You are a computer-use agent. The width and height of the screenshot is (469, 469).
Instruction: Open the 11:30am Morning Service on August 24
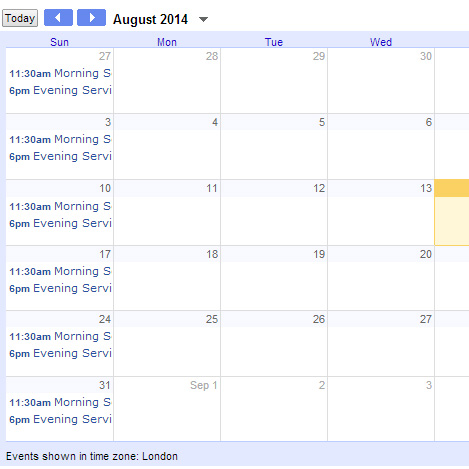[x=60, y=336]
